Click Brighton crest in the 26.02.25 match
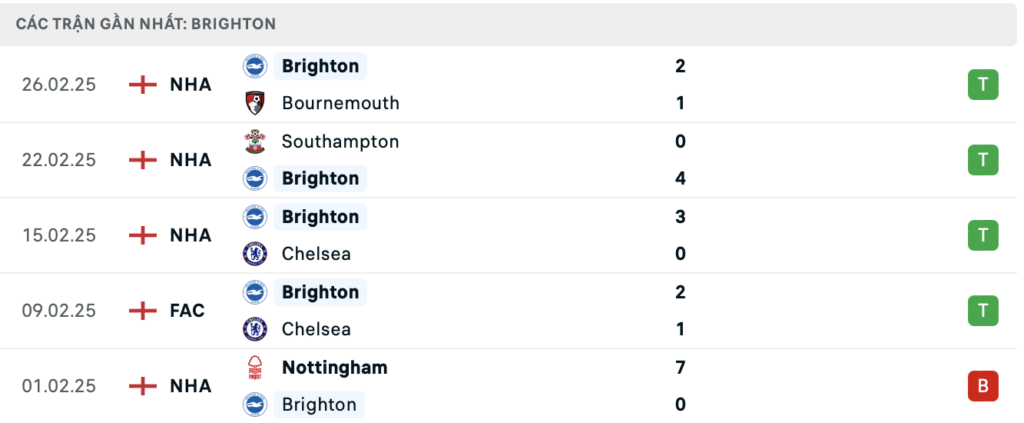Image resolution: width=1024 pixels, height=423 pixels. [x=255, y=66]
